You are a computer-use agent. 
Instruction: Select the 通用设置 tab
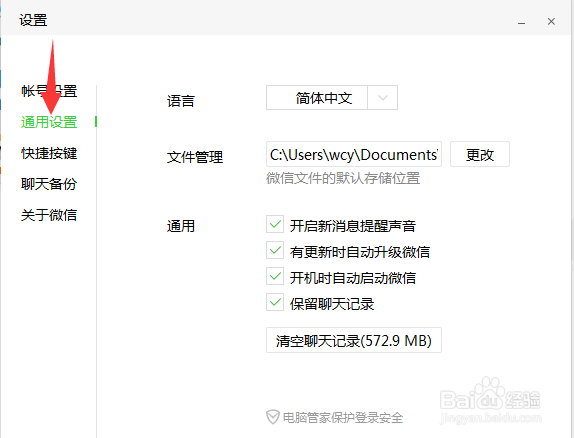[x=49, y=122]
